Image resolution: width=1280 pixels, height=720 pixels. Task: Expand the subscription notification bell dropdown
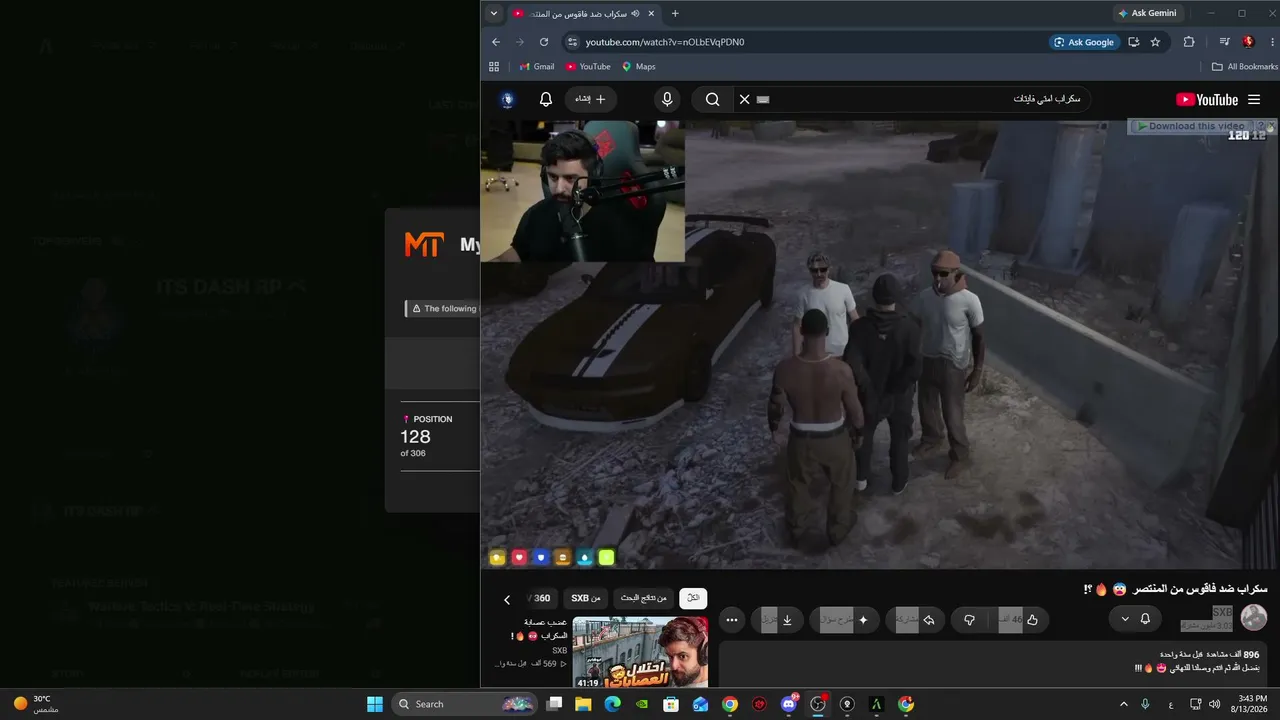[1134, 619]
